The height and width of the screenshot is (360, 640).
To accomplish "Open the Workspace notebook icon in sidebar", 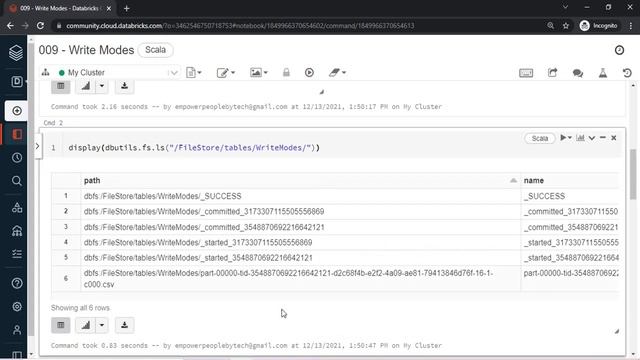I will pyautogui.click(x=17, y=134).
